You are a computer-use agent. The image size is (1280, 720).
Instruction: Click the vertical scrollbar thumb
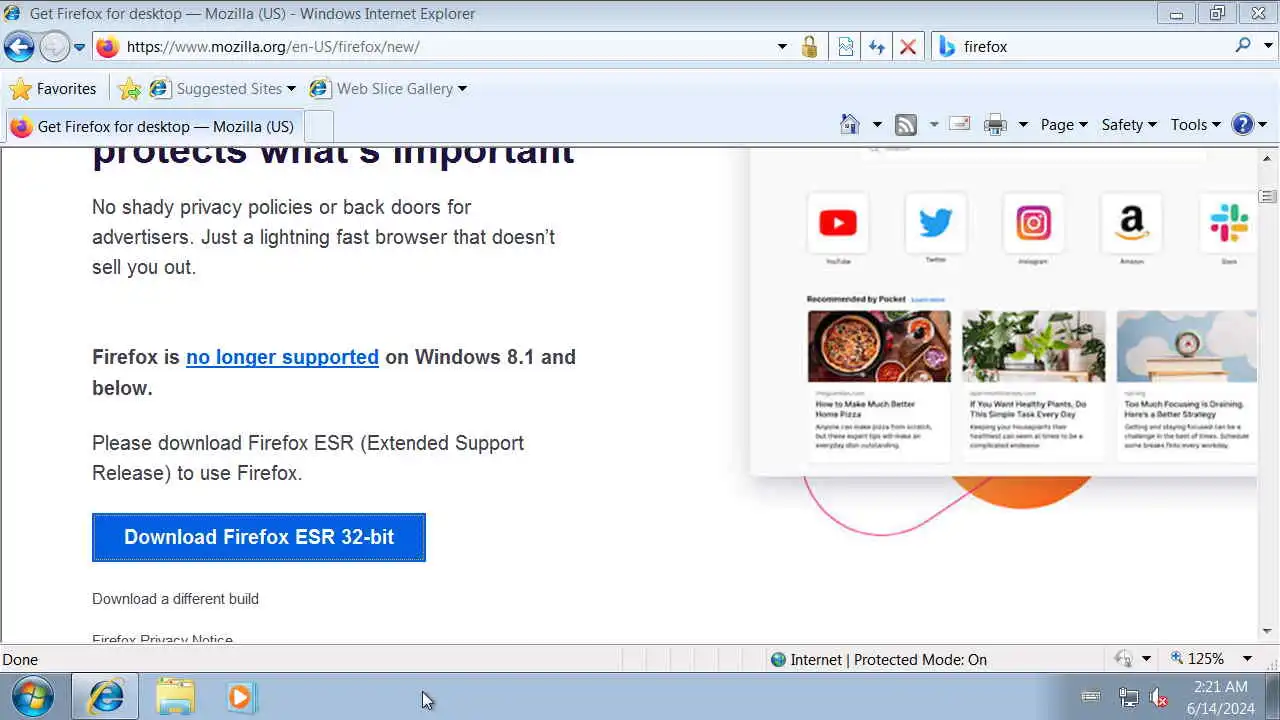[1268, 196]
